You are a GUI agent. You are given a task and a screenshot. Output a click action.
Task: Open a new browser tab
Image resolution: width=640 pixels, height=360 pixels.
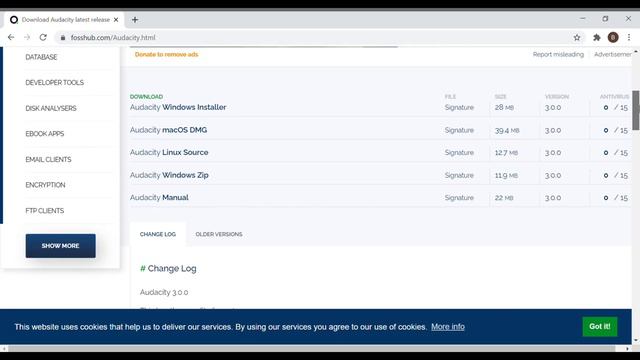point(135,20)
